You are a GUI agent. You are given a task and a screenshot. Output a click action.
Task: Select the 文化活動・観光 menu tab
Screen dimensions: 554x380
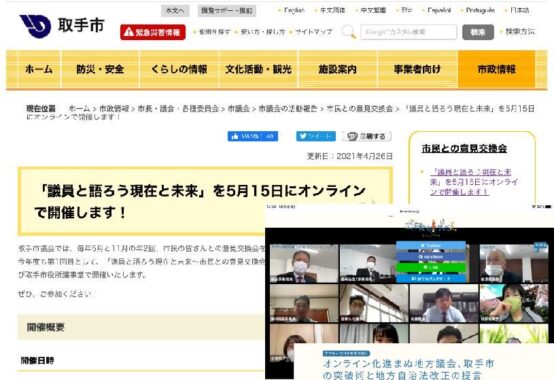(259, 69)
